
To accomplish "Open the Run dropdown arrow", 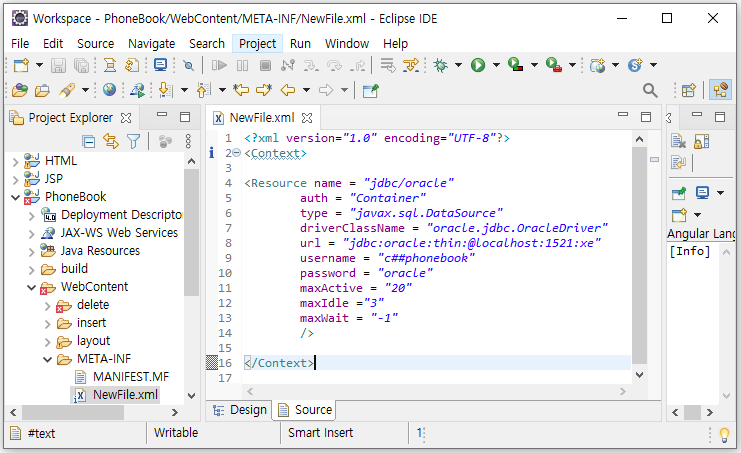I will point(496,65).
